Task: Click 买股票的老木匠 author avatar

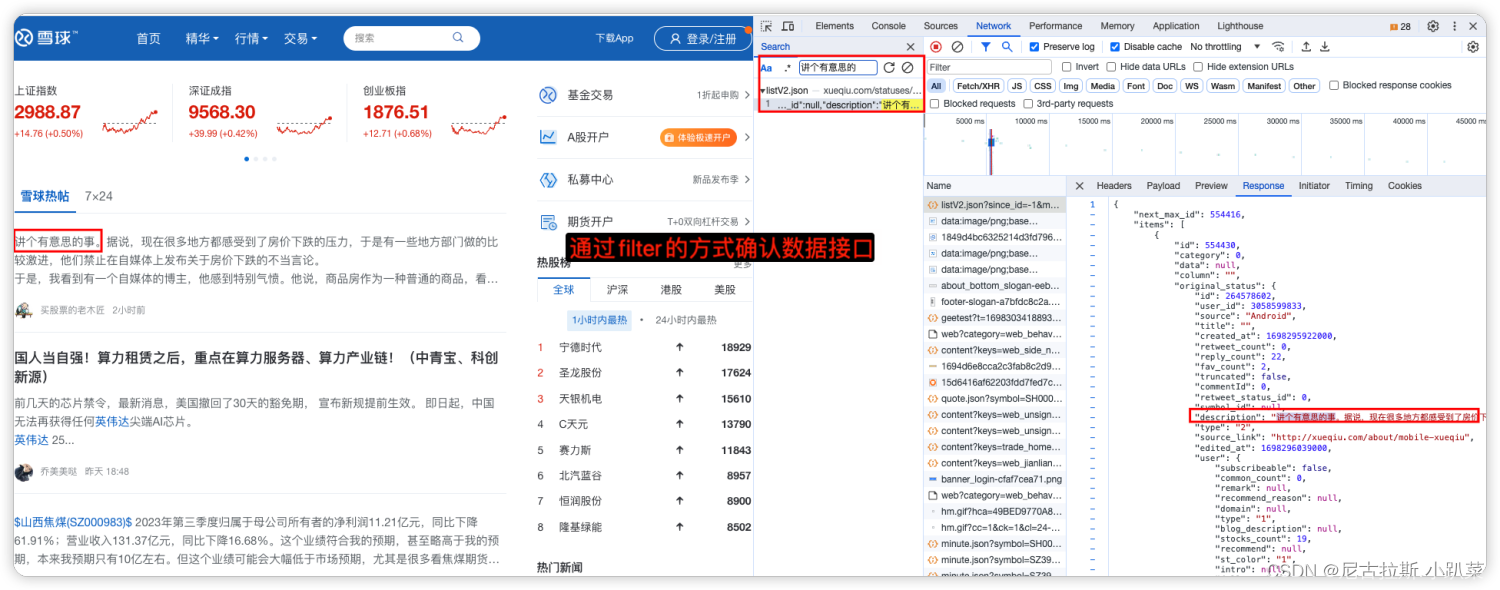Action: tap(24, 310)
